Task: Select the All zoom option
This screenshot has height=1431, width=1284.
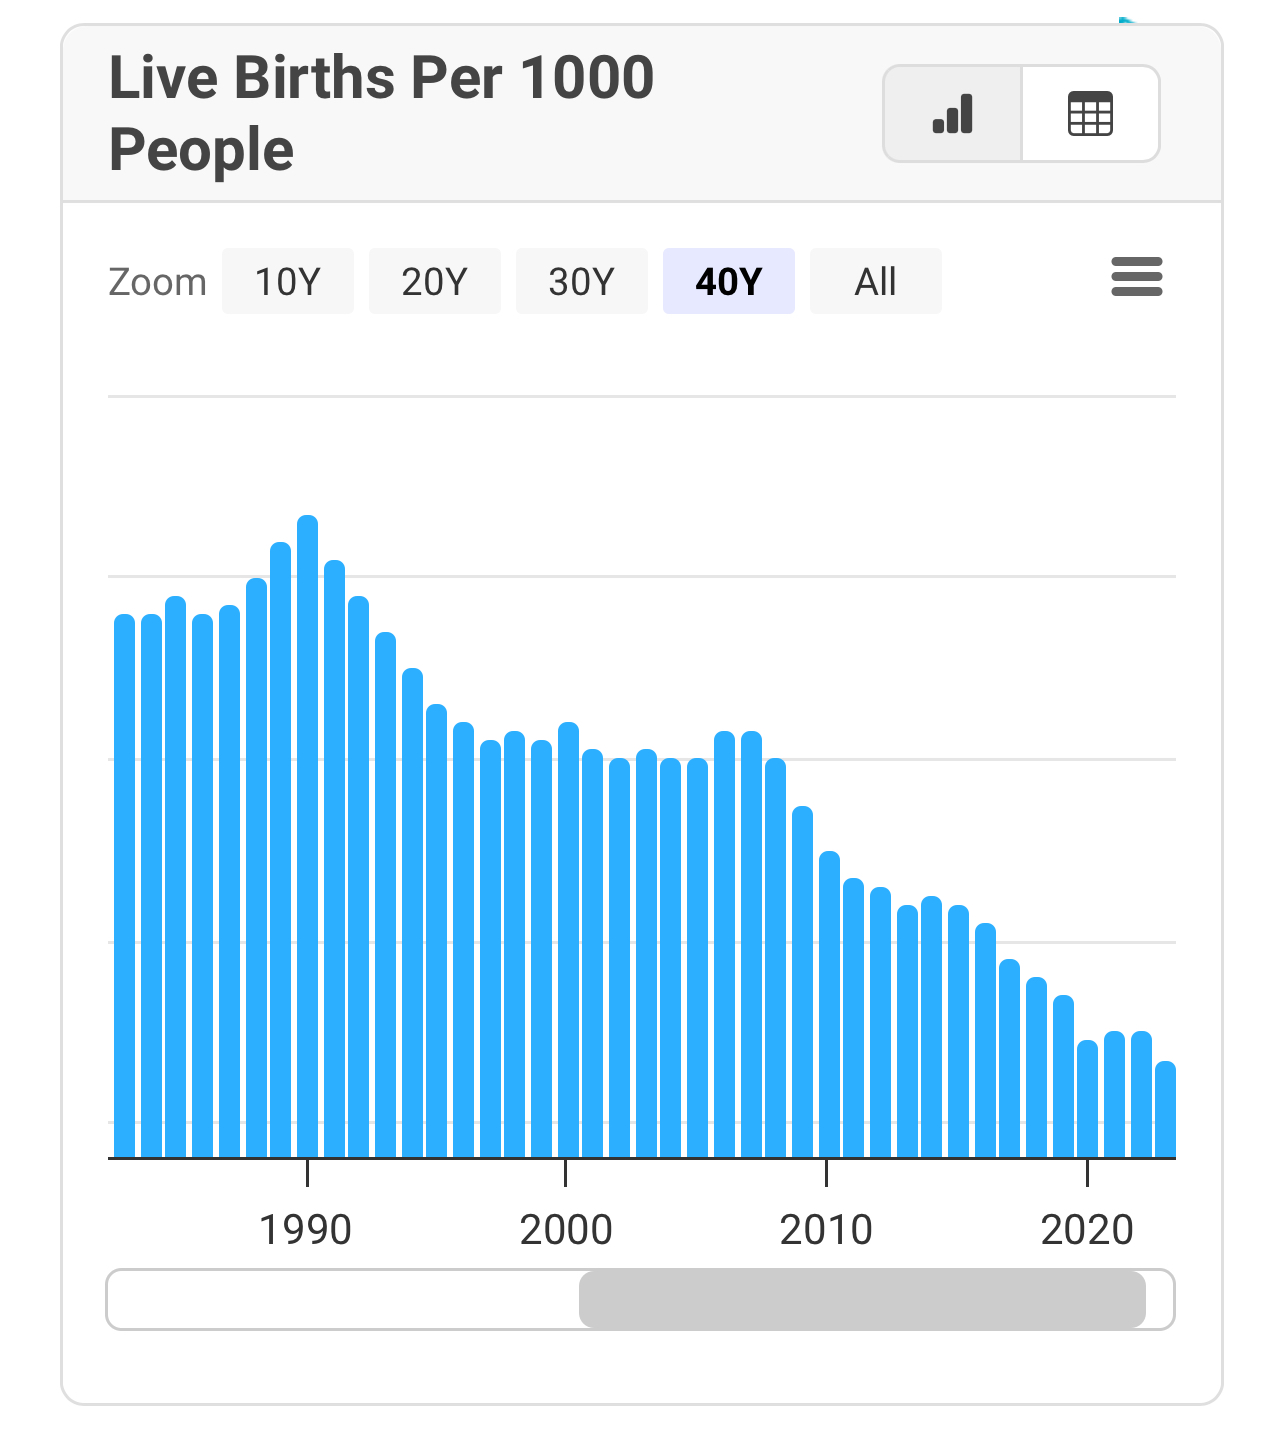Action: tap(875, 282)
